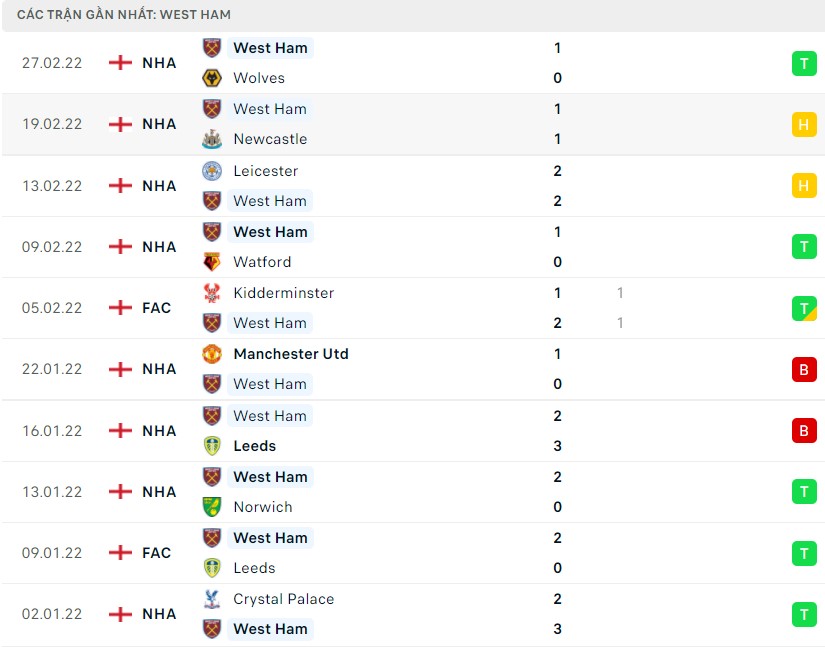Click the yellow H badge for the Newcastle draw

(x=804, y=124)
